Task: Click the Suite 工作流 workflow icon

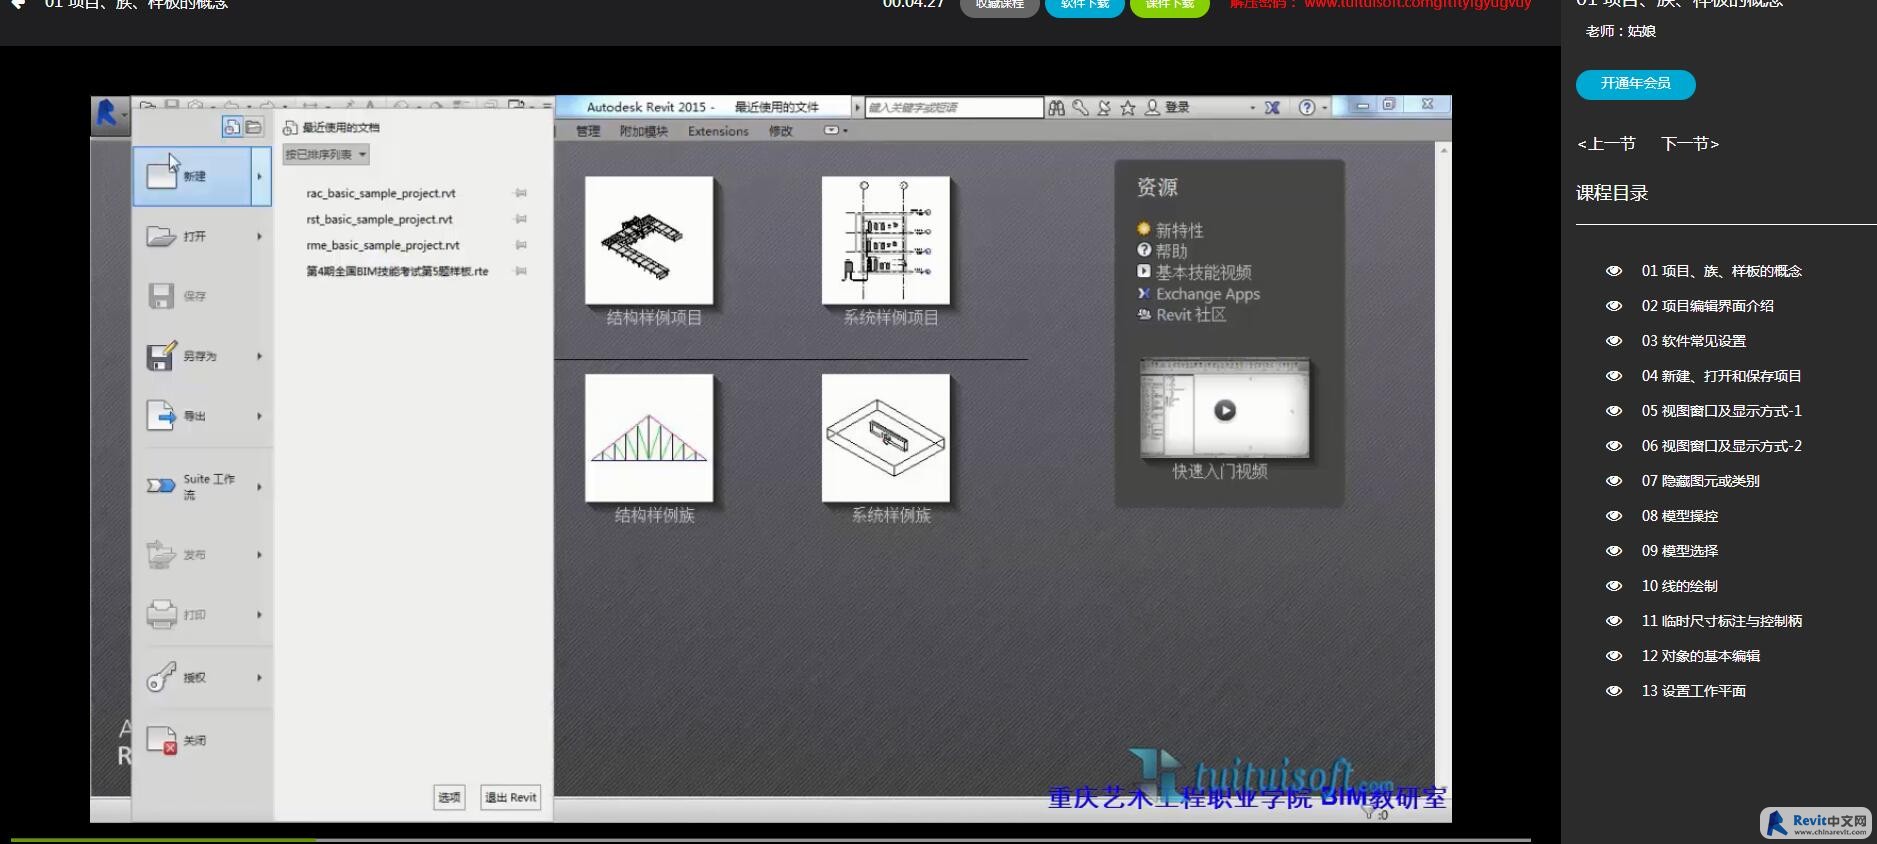Action: tap(161, 485)
